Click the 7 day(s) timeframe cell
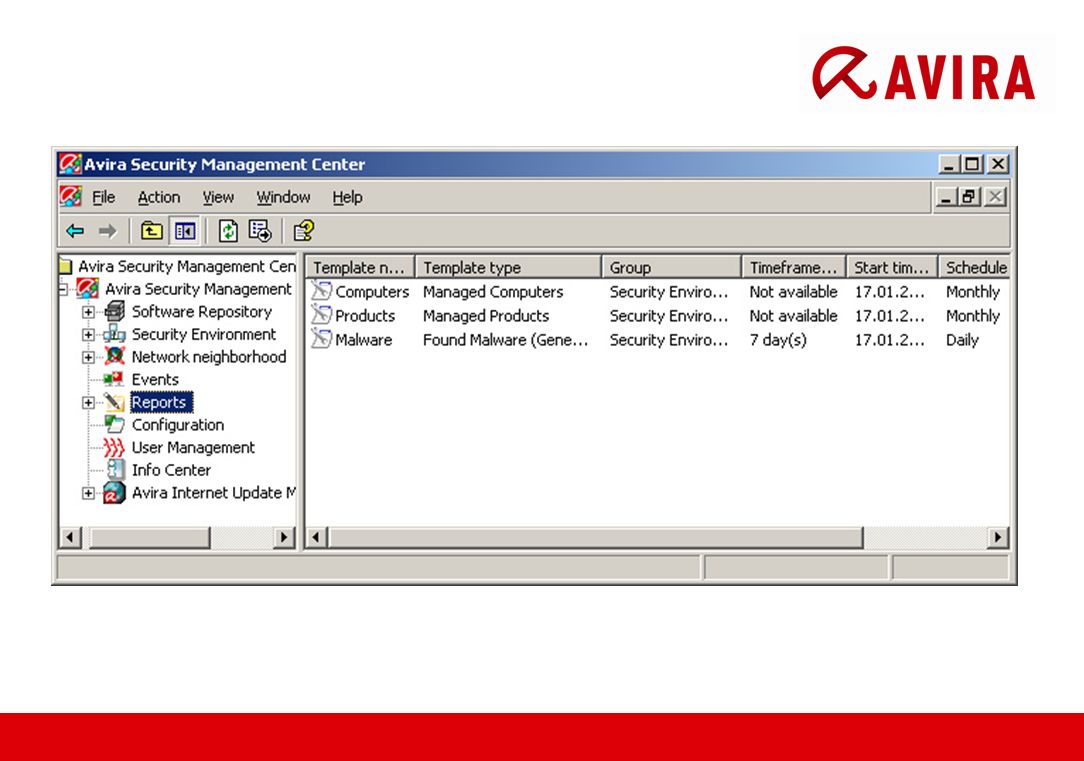The width and height of the screenshot is (1084, 761). tap(778, 340)
